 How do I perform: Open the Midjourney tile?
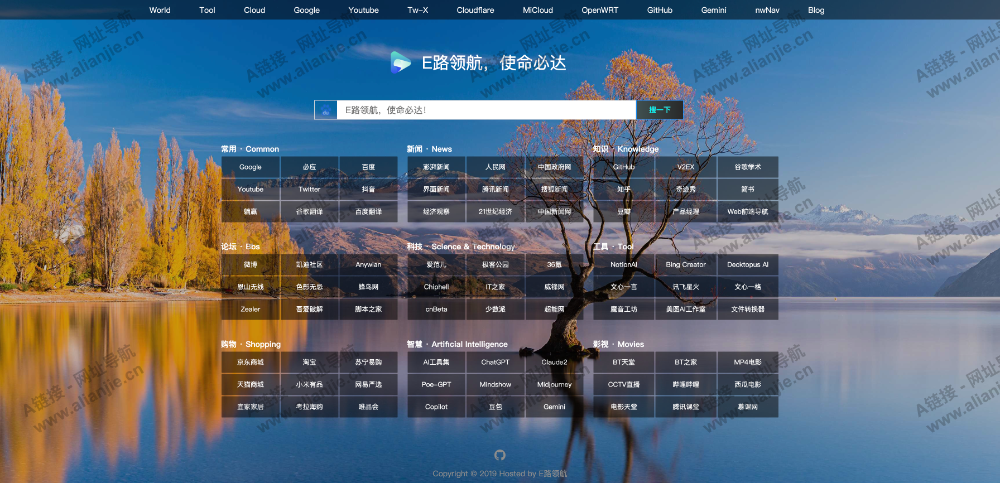click(554, 385)
